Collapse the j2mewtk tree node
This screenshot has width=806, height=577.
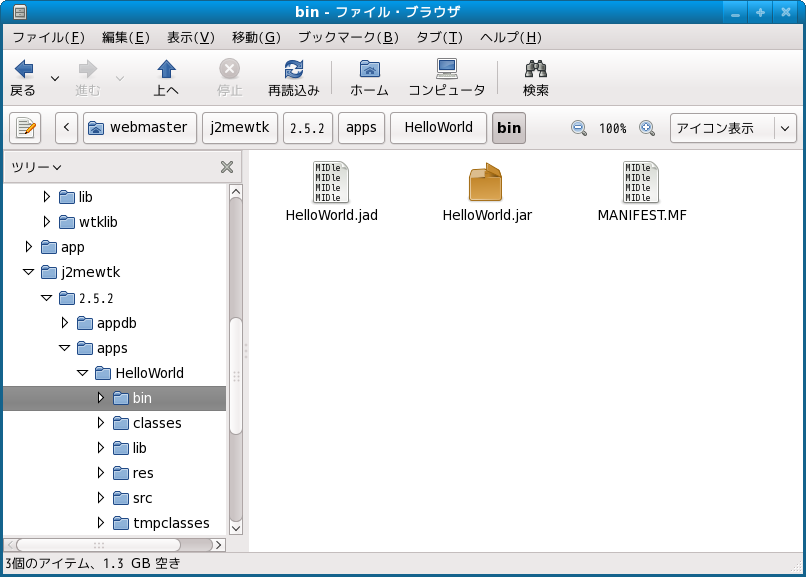click(28, 272)
